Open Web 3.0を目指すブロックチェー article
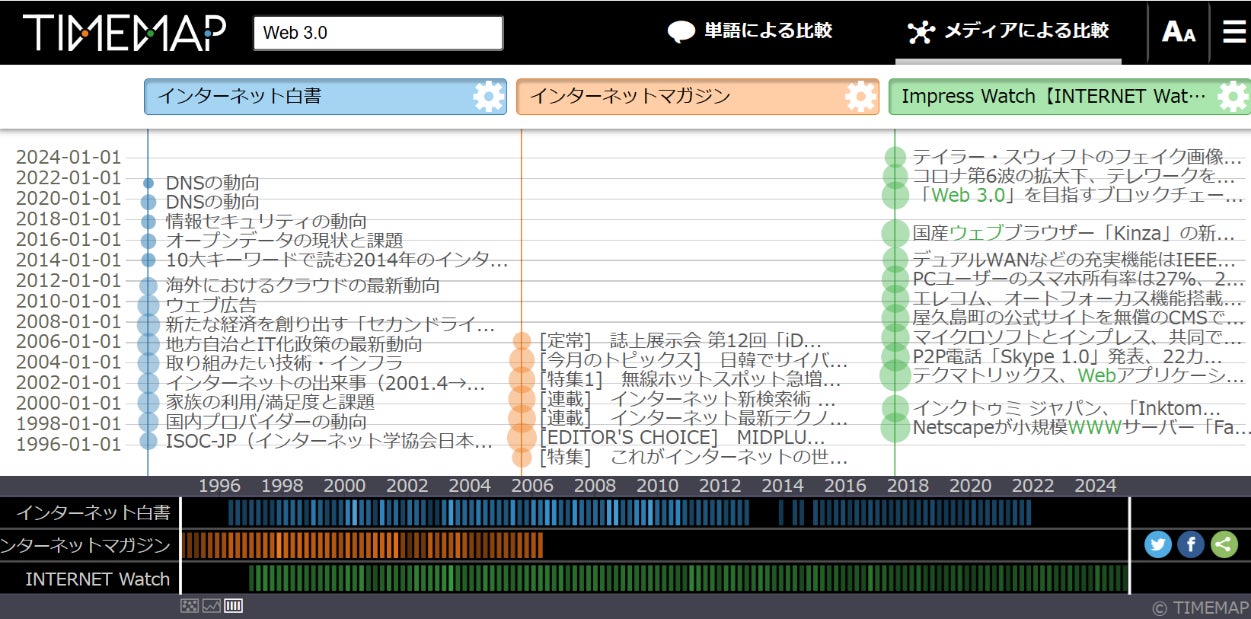The width and height of the screenshot is (1251, 619). click(x=1078, y=195)
